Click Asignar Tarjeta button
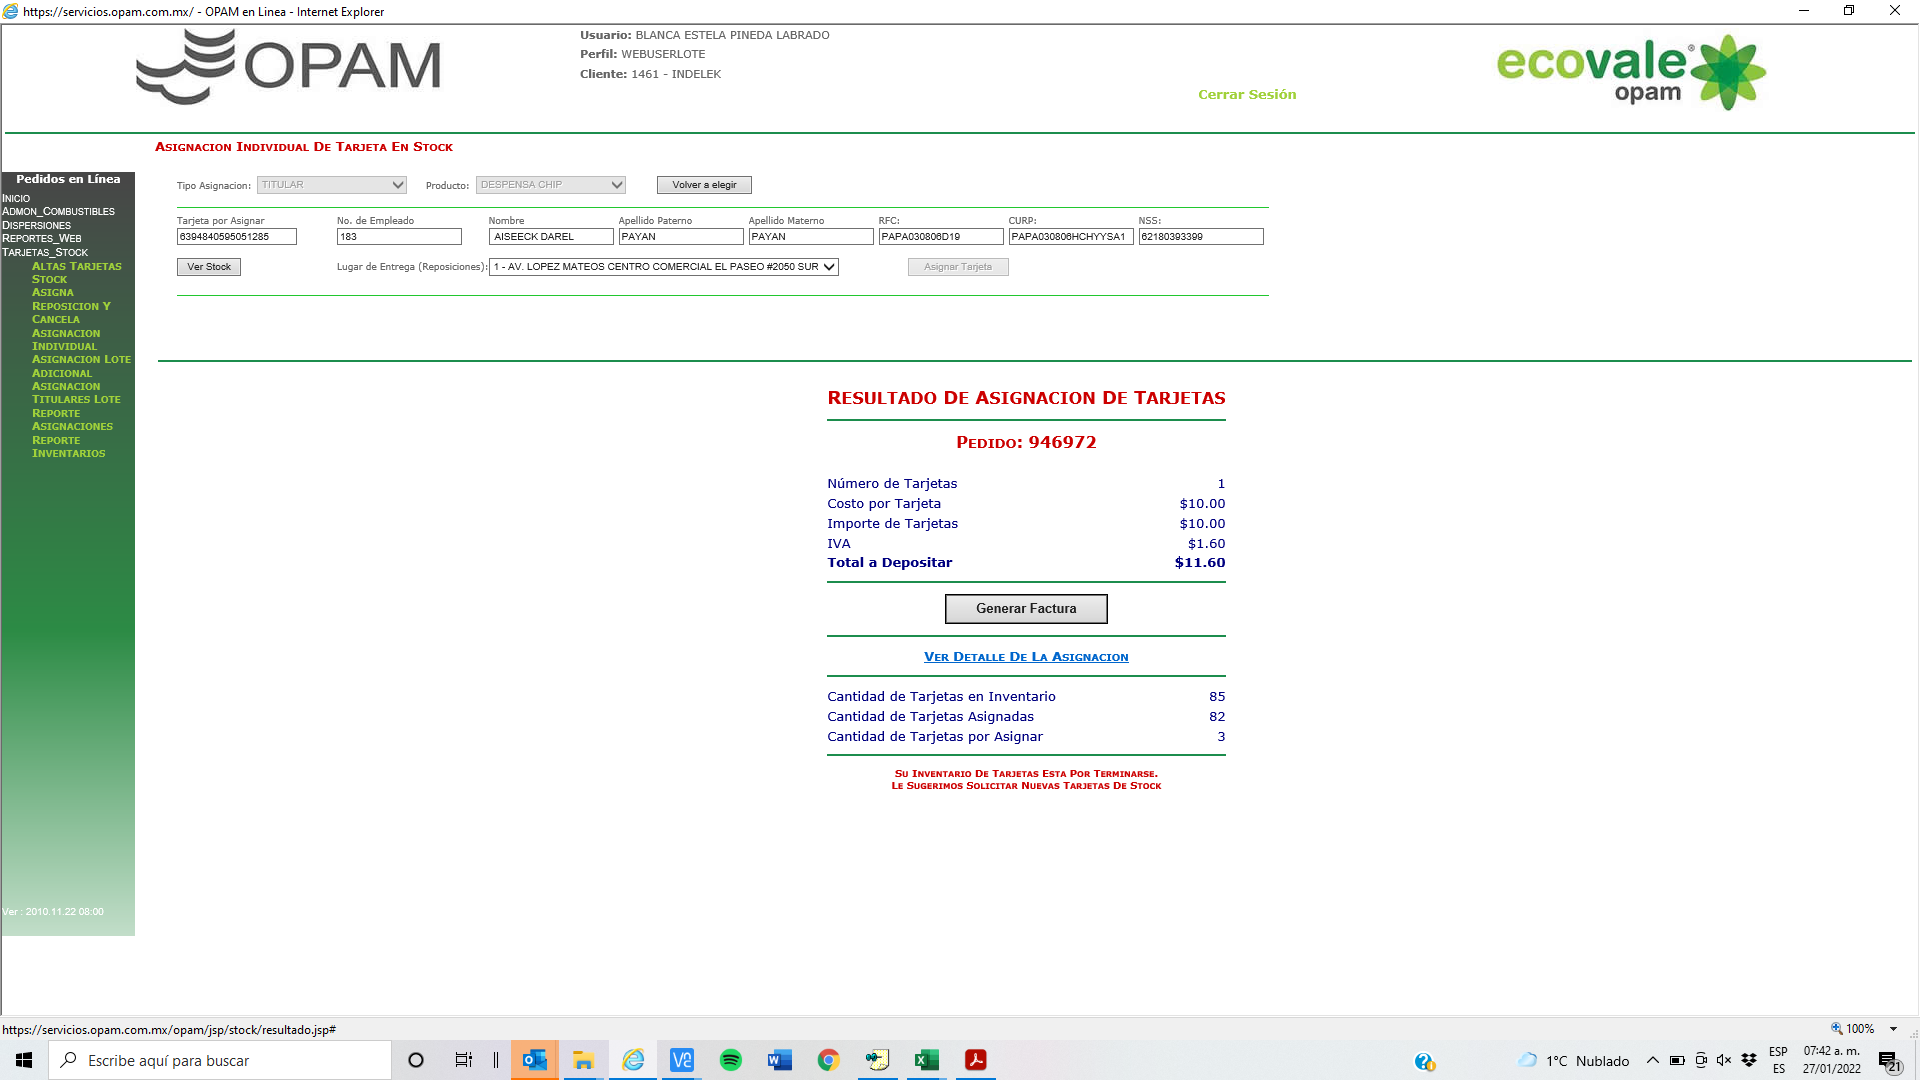The height and width of the screenshot is (1080, 1920). tap(958, 267)
